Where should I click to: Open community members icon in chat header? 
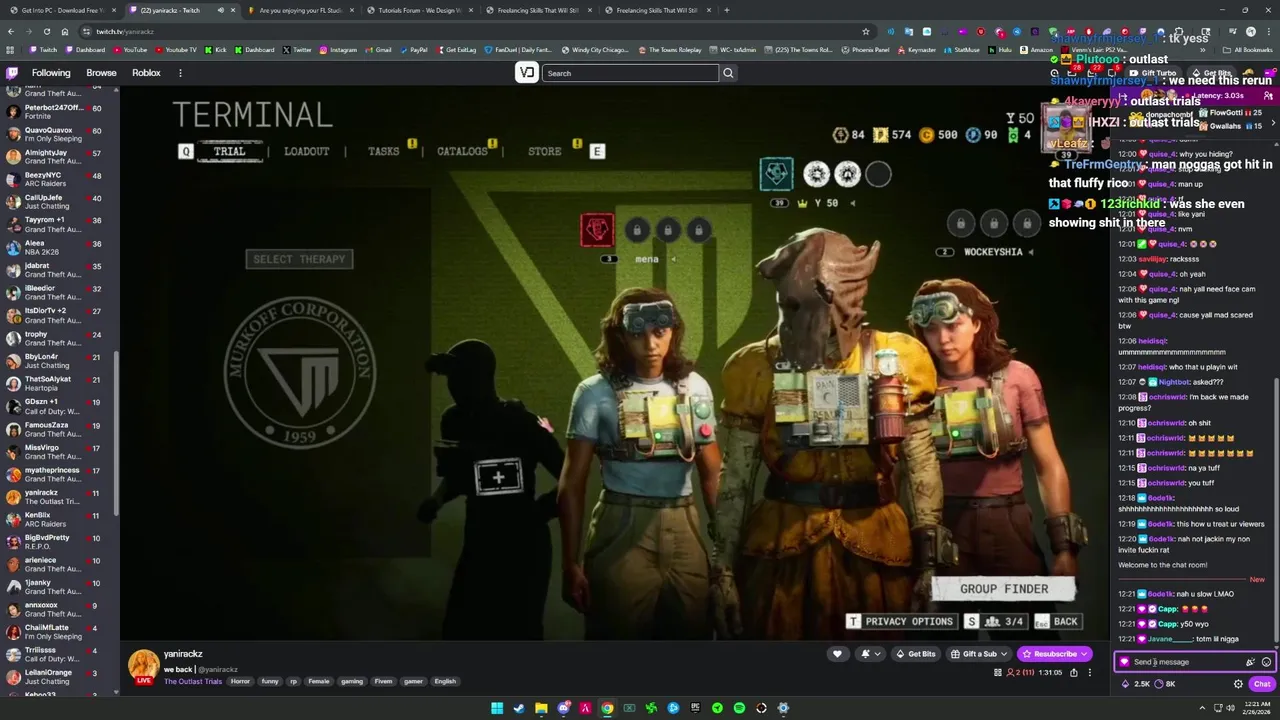(x=1268, y=95)
